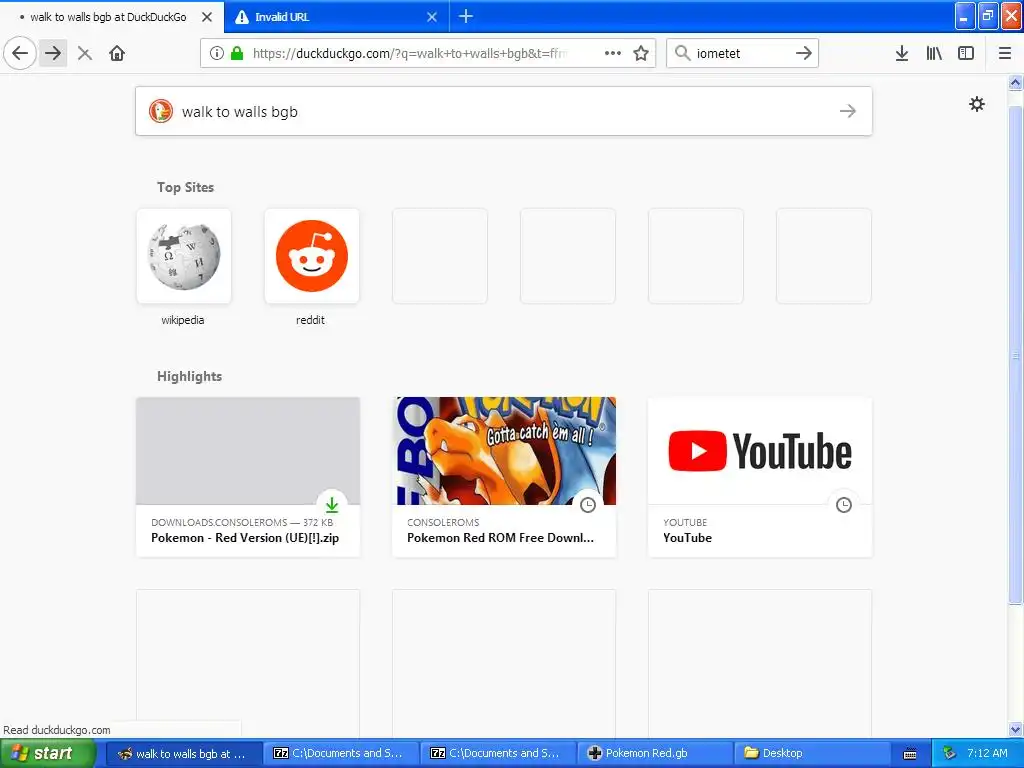
Task: Switch to the second 7-Zip C:\Documents taskbar window
Action: point(498,754)
